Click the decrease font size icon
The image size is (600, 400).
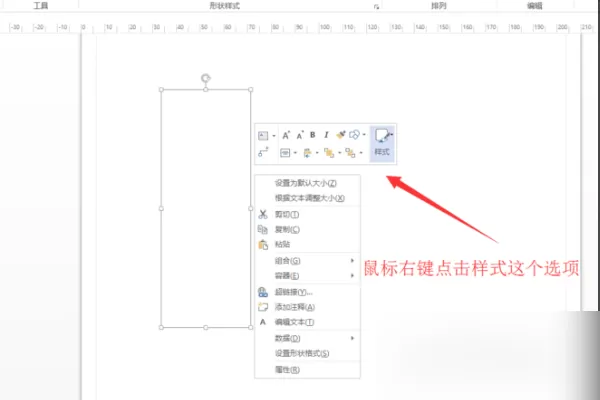pos(300,135)
